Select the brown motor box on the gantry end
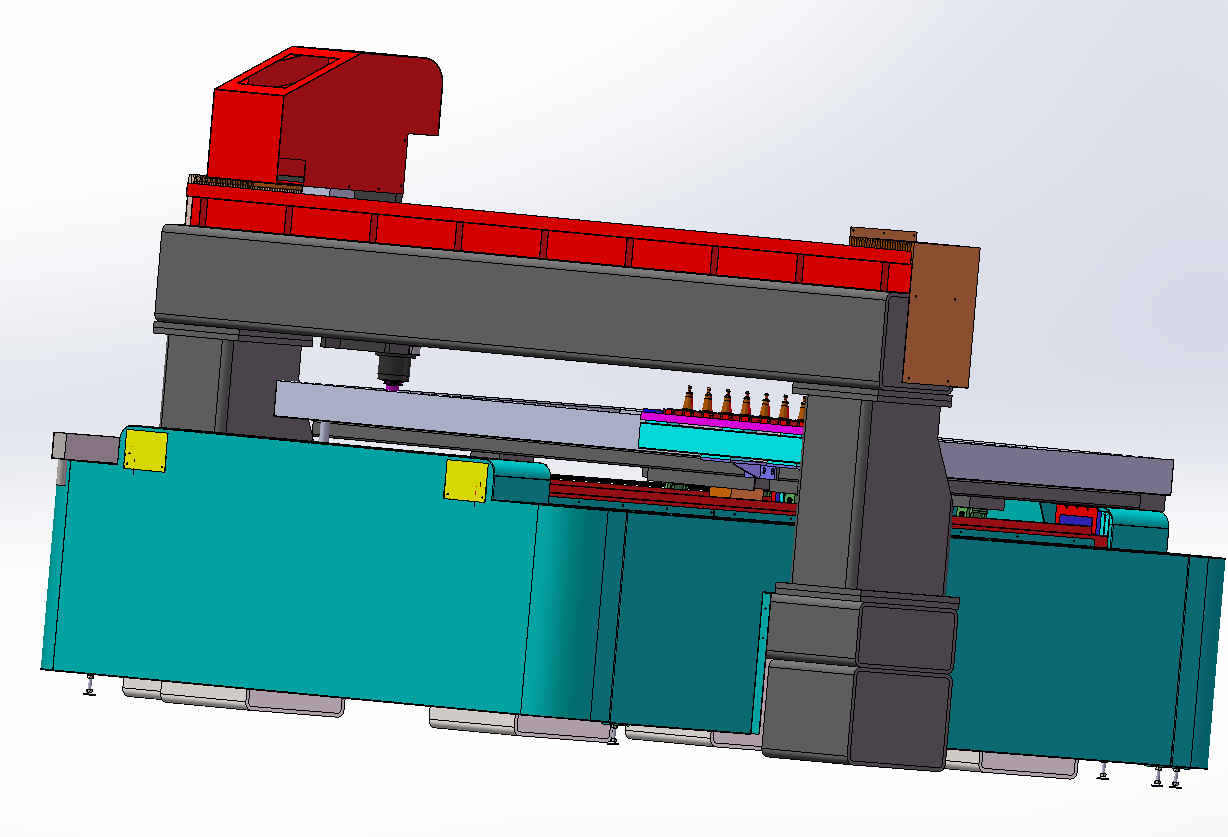1228x837 pixels. click(941, 314)
